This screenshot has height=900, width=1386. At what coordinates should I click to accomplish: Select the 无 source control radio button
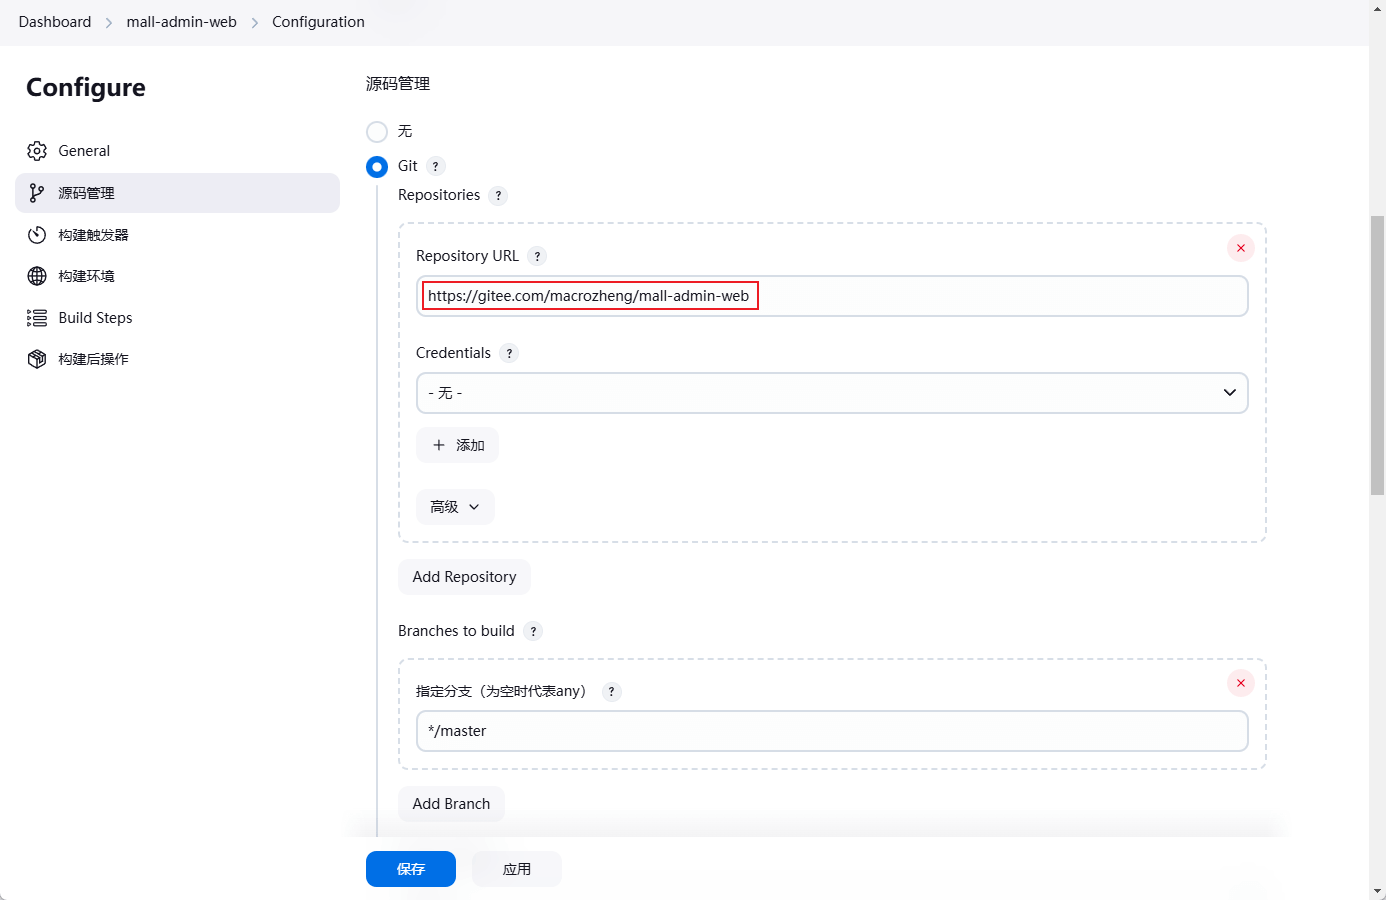coord(377,132)
